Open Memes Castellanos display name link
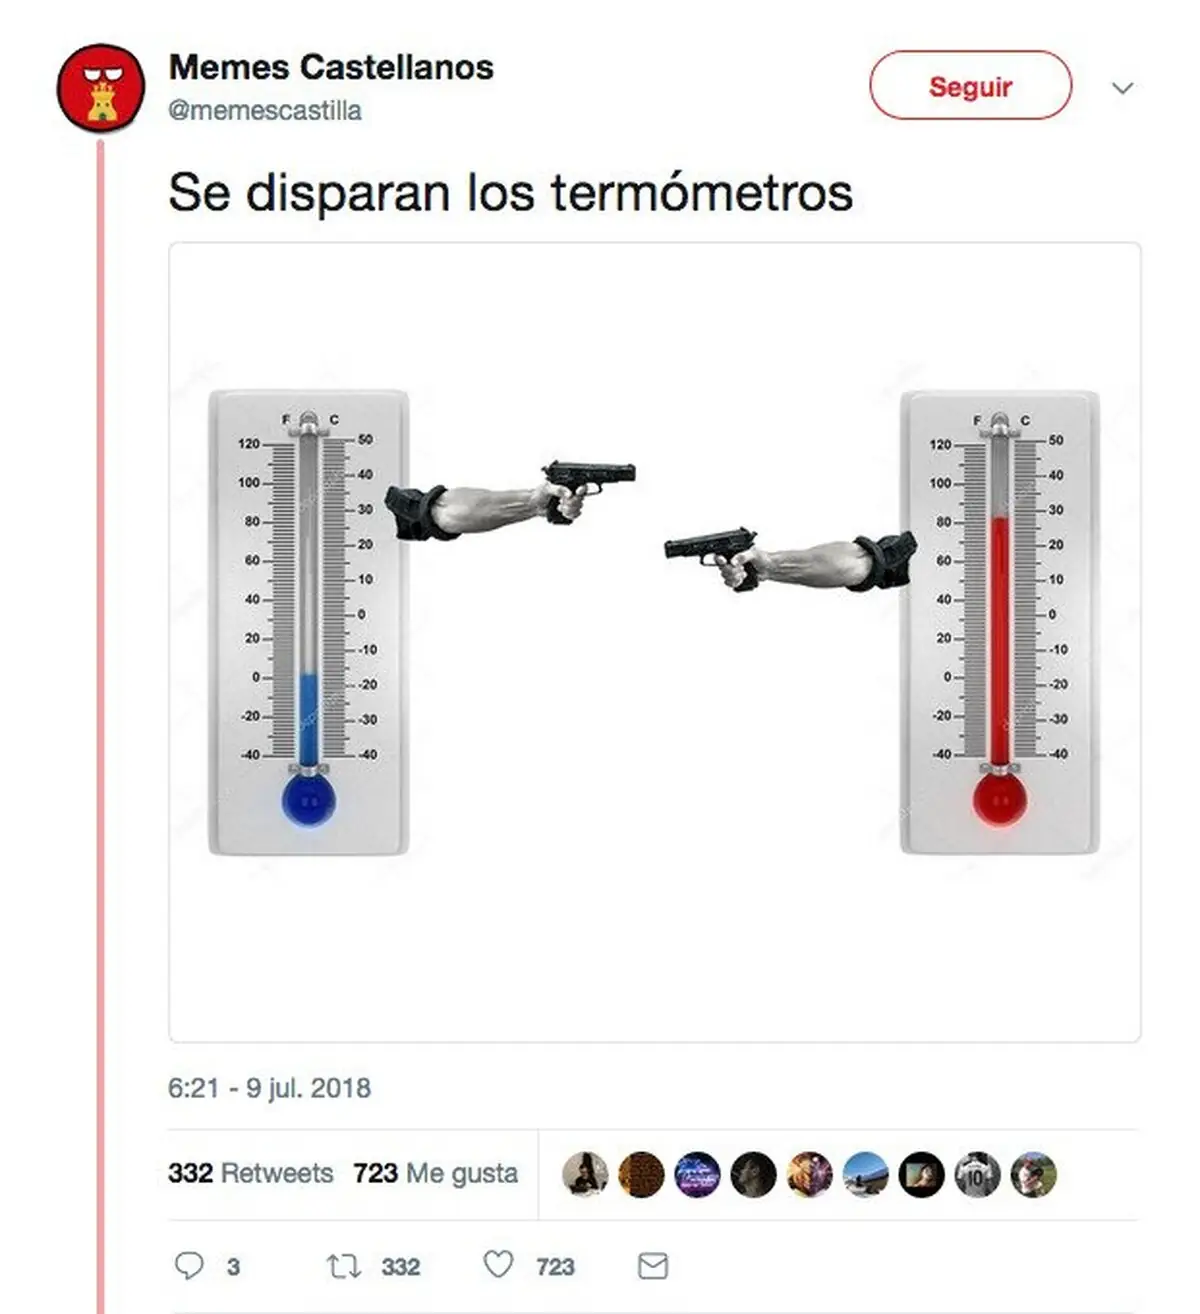 pos(331,67)
